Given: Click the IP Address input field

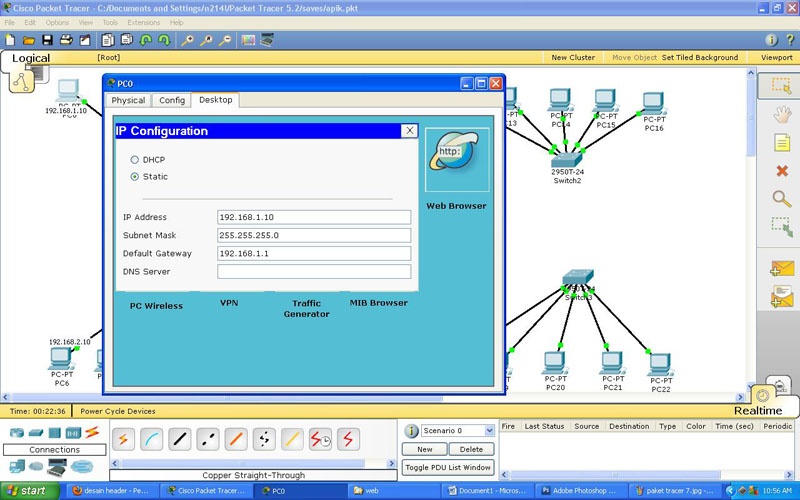Looking at the screenshot, I should click(x=314, y=217).
